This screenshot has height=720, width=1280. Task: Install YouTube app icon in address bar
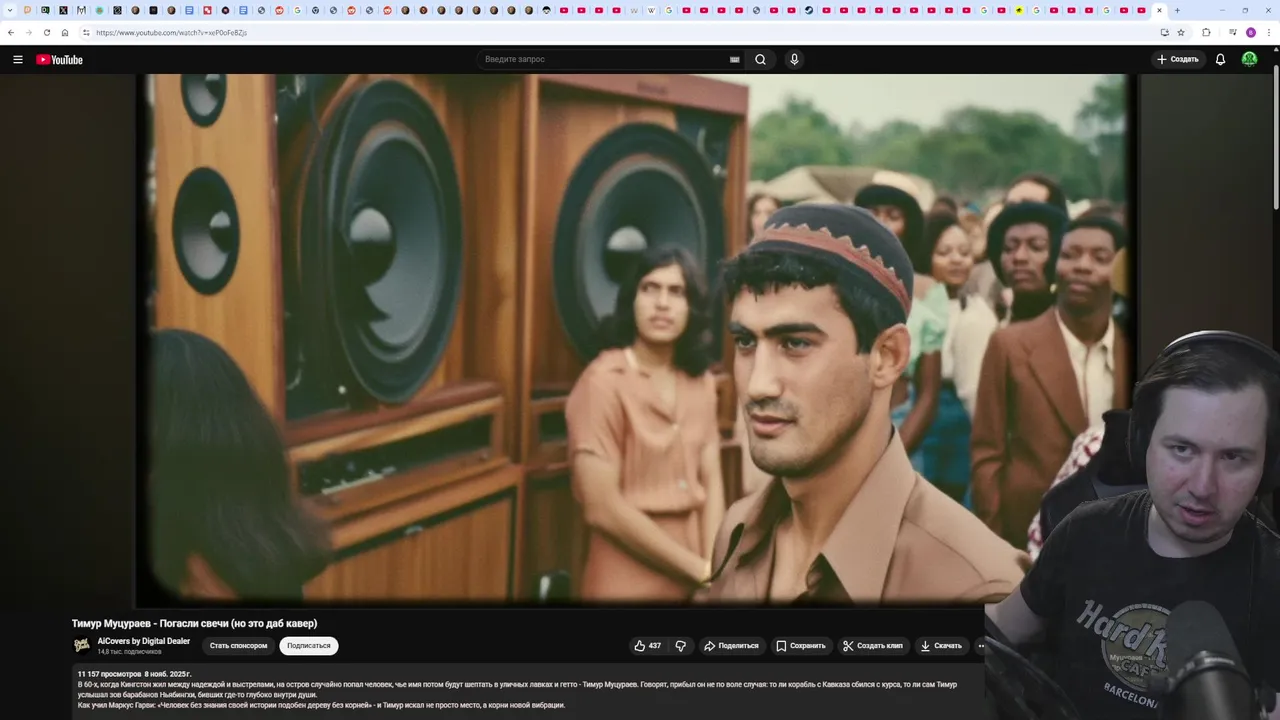[x=1164, y=32]
